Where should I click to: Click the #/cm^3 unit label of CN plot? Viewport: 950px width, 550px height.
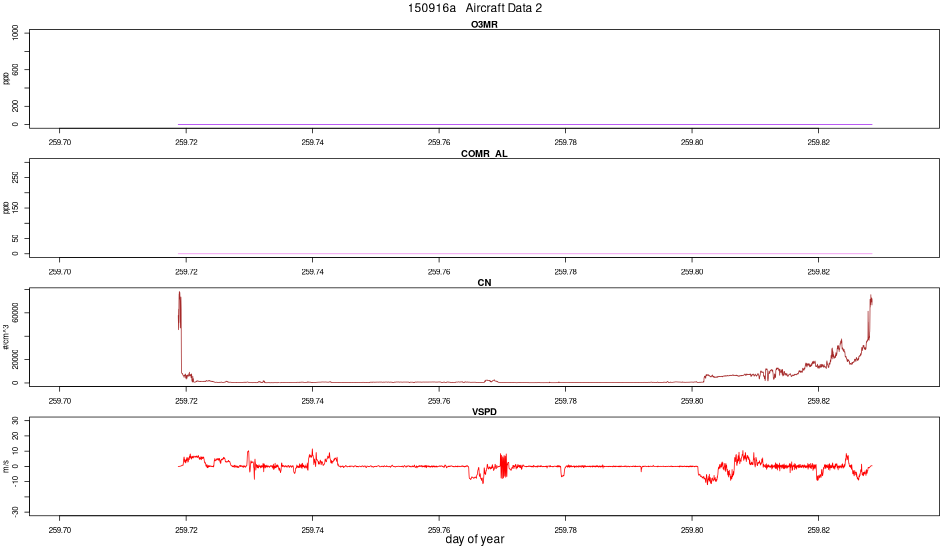pyautogui.click(x=6, y=337)
